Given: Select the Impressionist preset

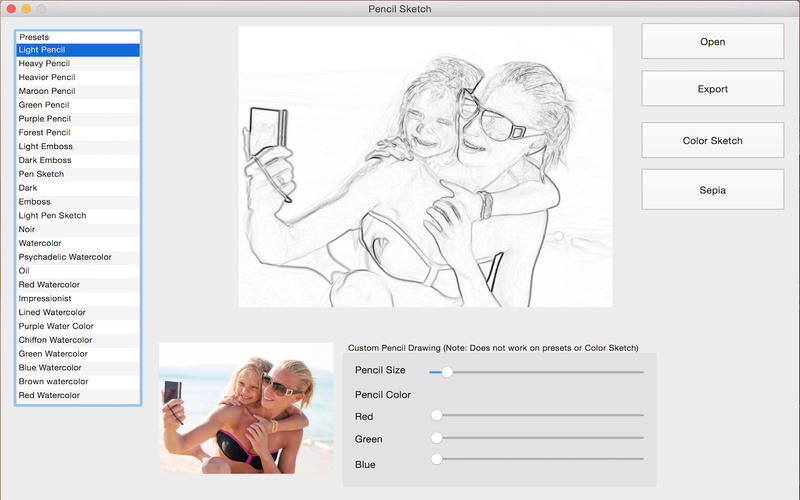Looking at the screenshot, I should coord(77,299).
